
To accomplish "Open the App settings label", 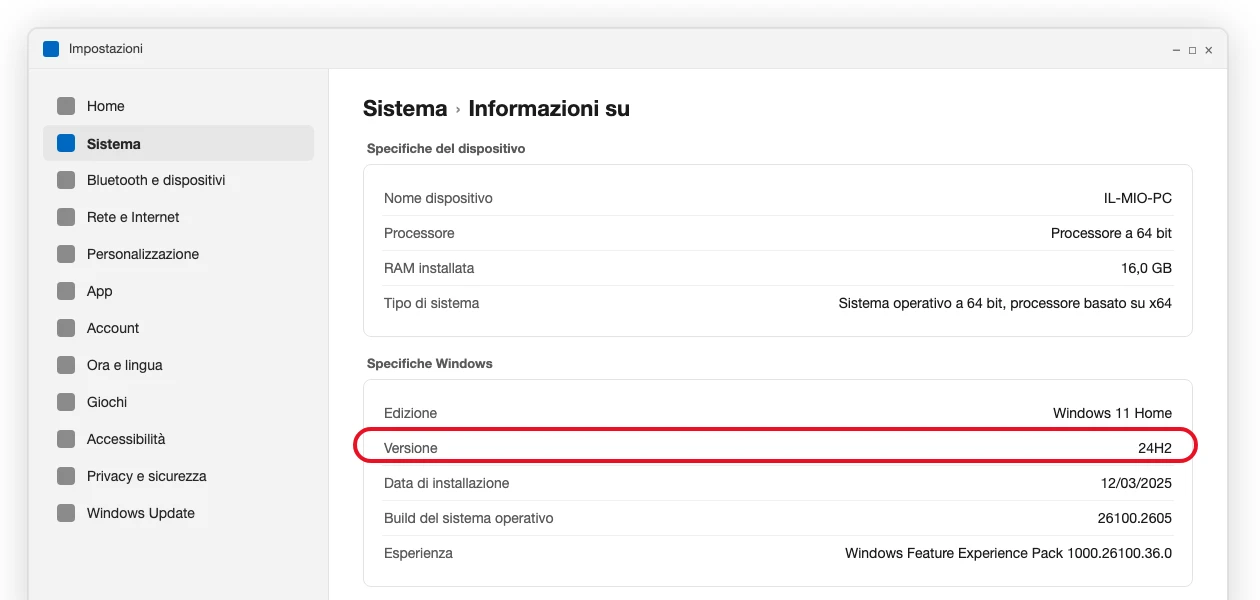I will [100, 291].
